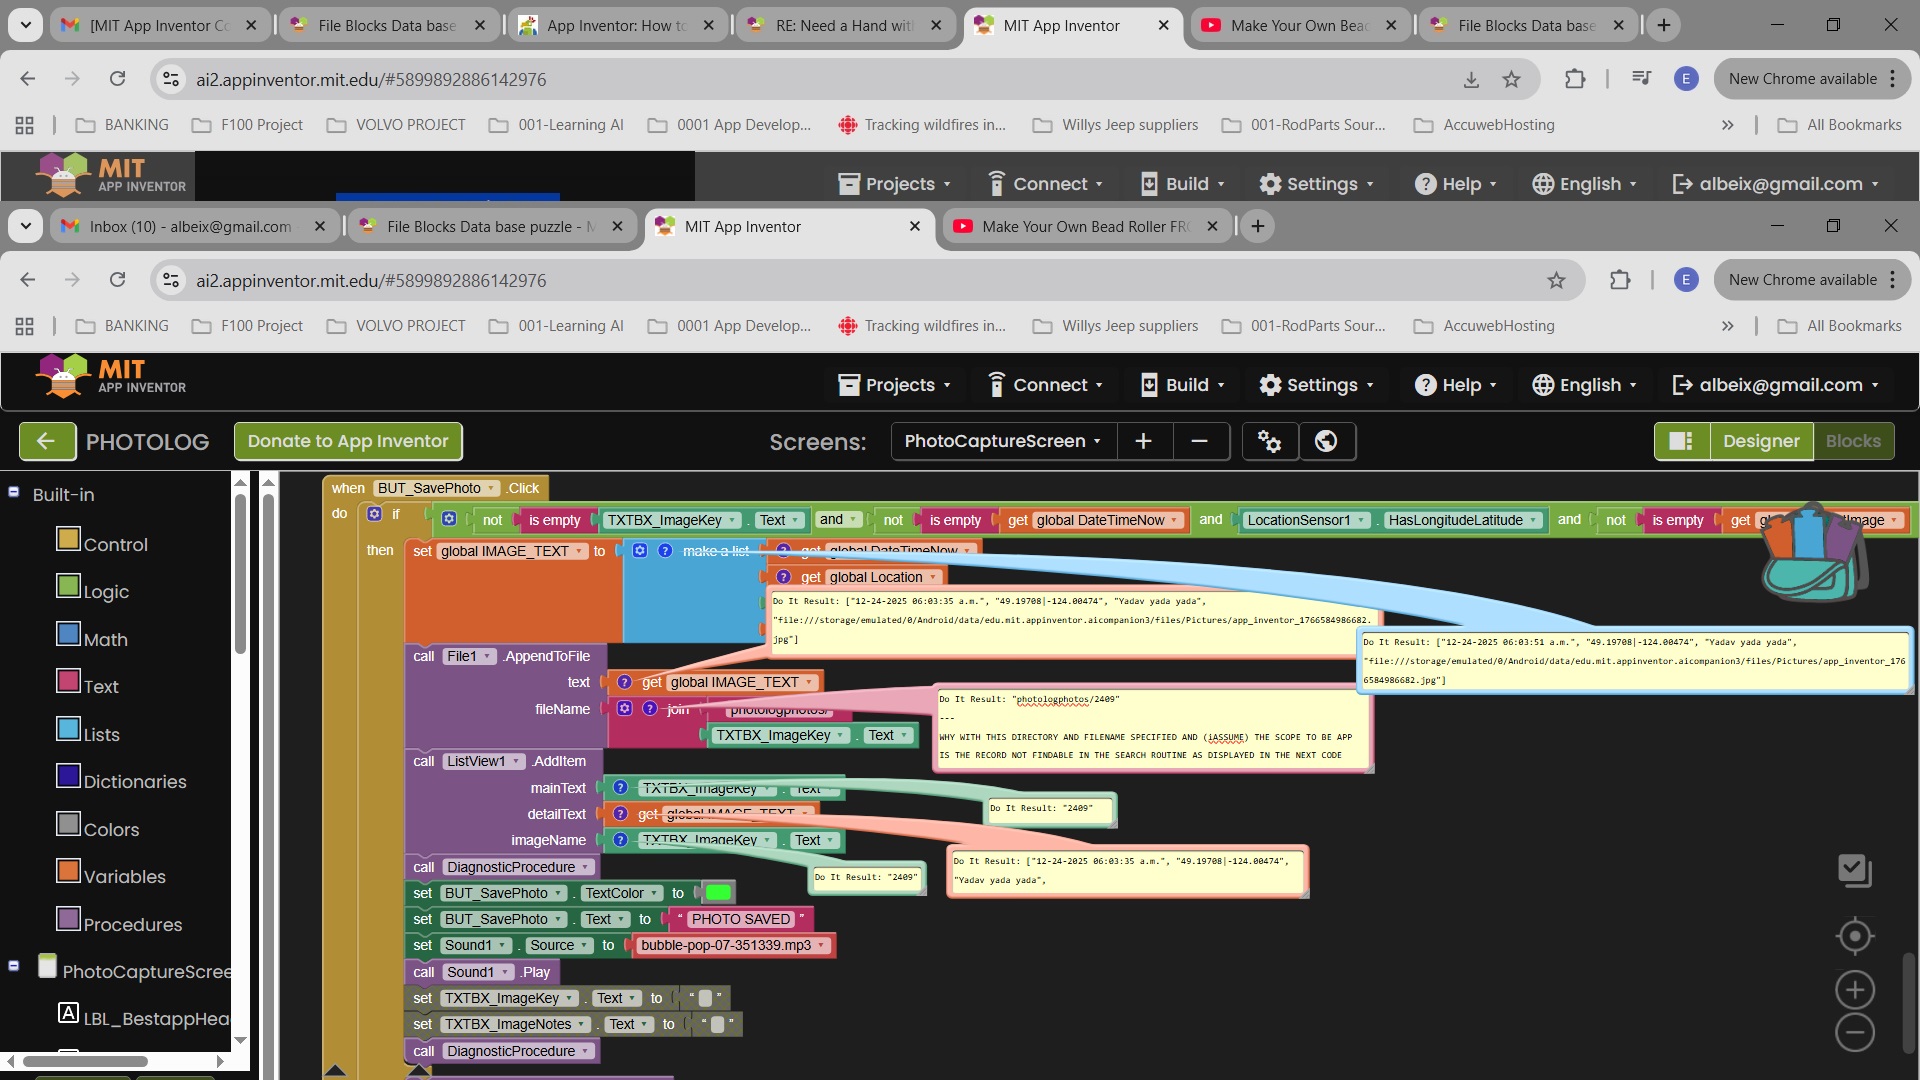Click the green TextColor swatch block
This screenshot has width=1920, height=1080.
pos(718,893)
